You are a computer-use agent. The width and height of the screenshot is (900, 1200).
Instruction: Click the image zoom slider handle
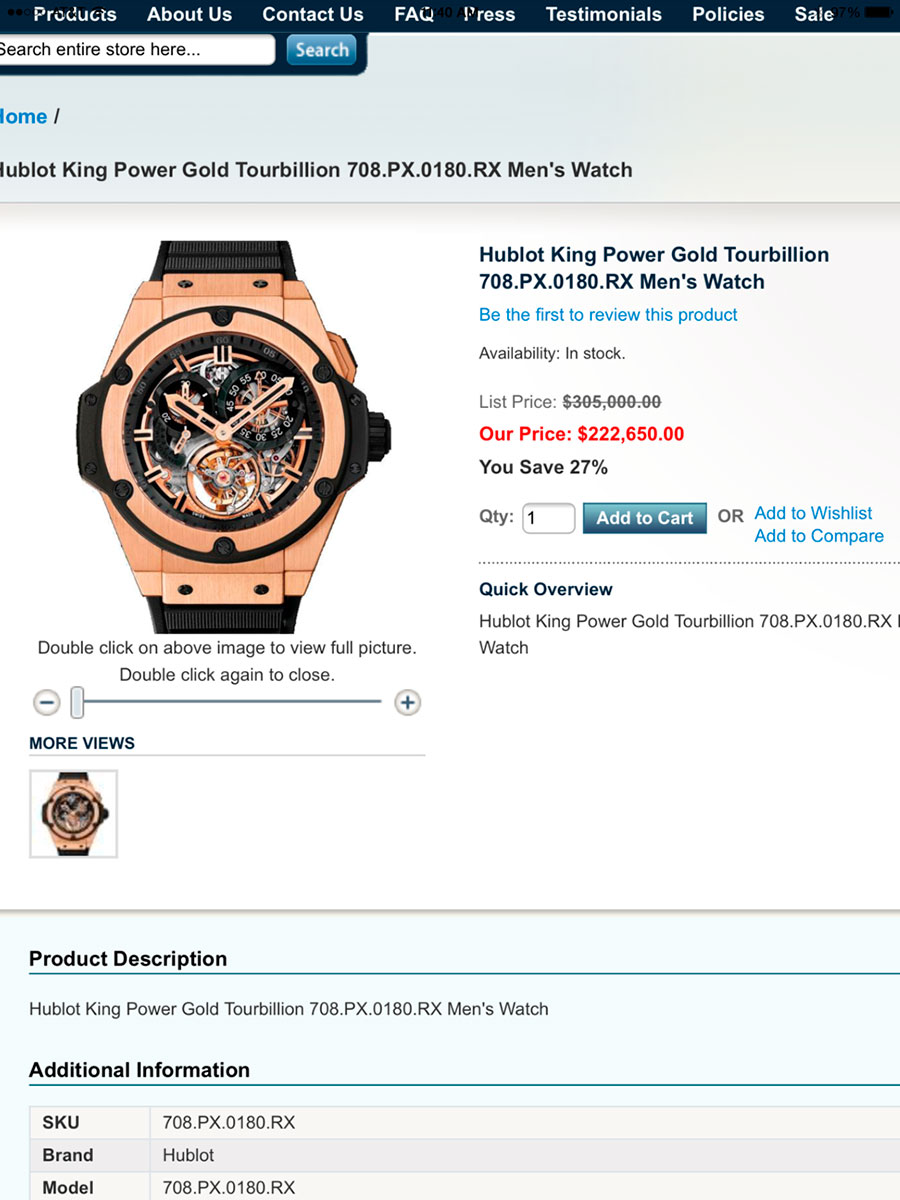click(77, 703)
